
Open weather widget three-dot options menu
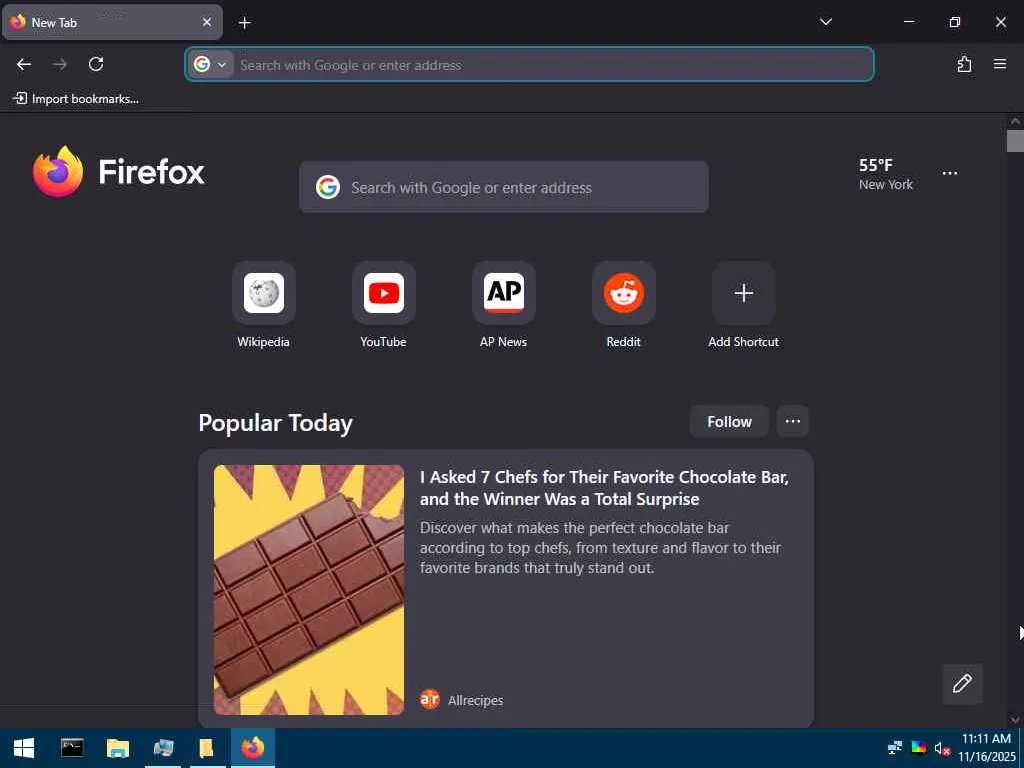[x=950, y=174]
